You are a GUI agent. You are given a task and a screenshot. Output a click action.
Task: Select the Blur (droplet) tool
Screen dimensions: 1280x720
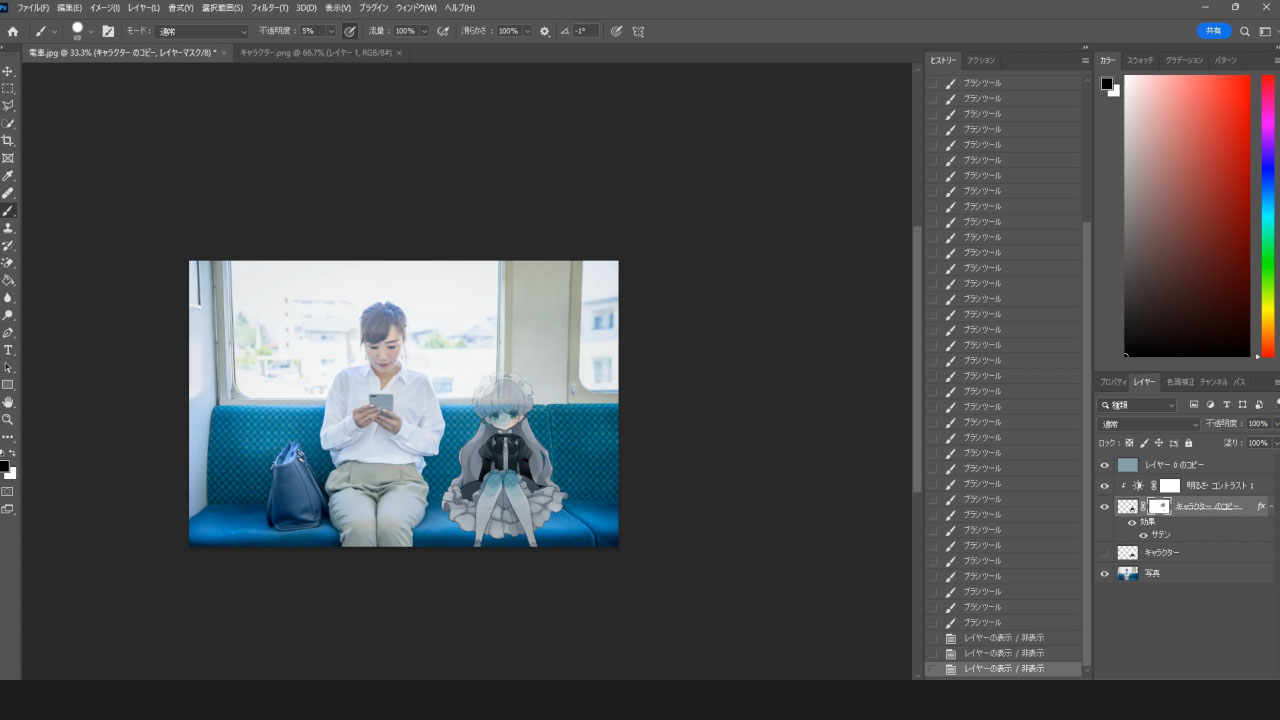tap(8, 298)
